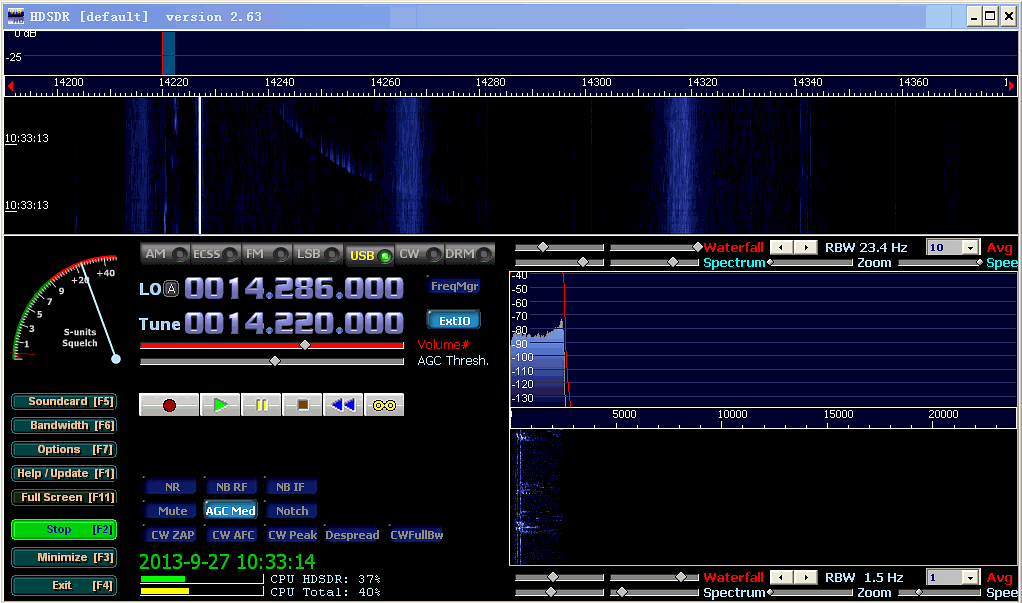Increase upper RBW with right arrow
The width and height of the screenshot is (1022, 603).
[806, 247]
